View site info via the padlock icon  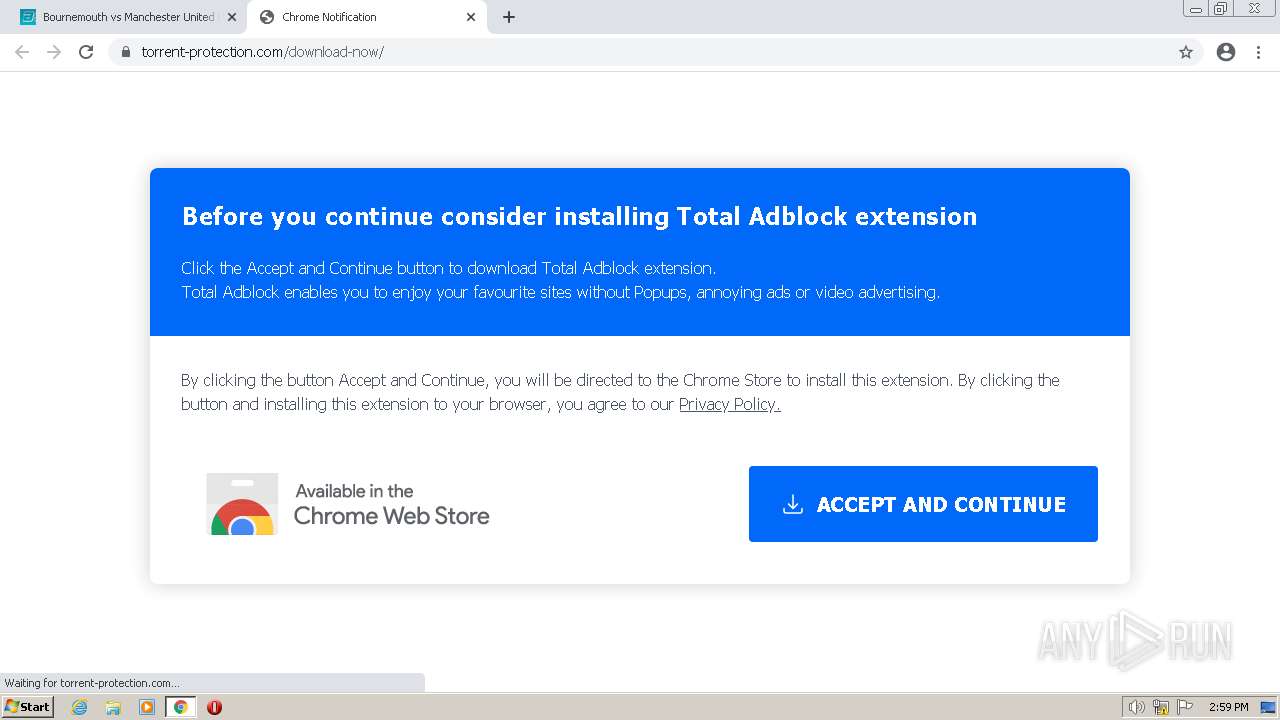tap(126, 52)
